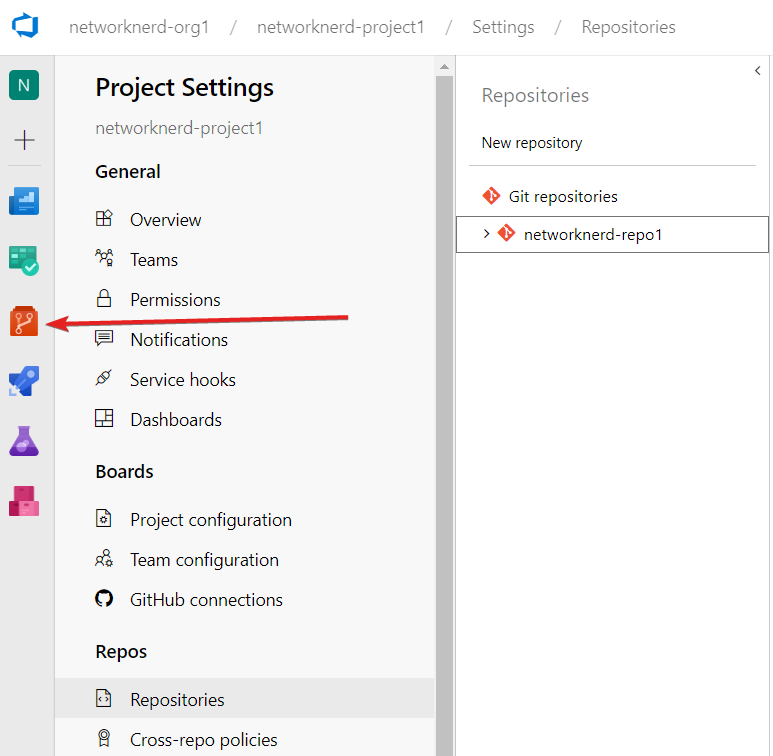Open Azure Repos icon in sidebar
The width and height of the screenshot is (773, 756).
24,321
